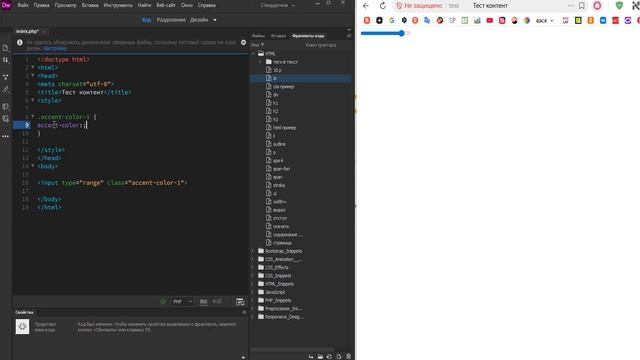Open the Справка menu

207,5
